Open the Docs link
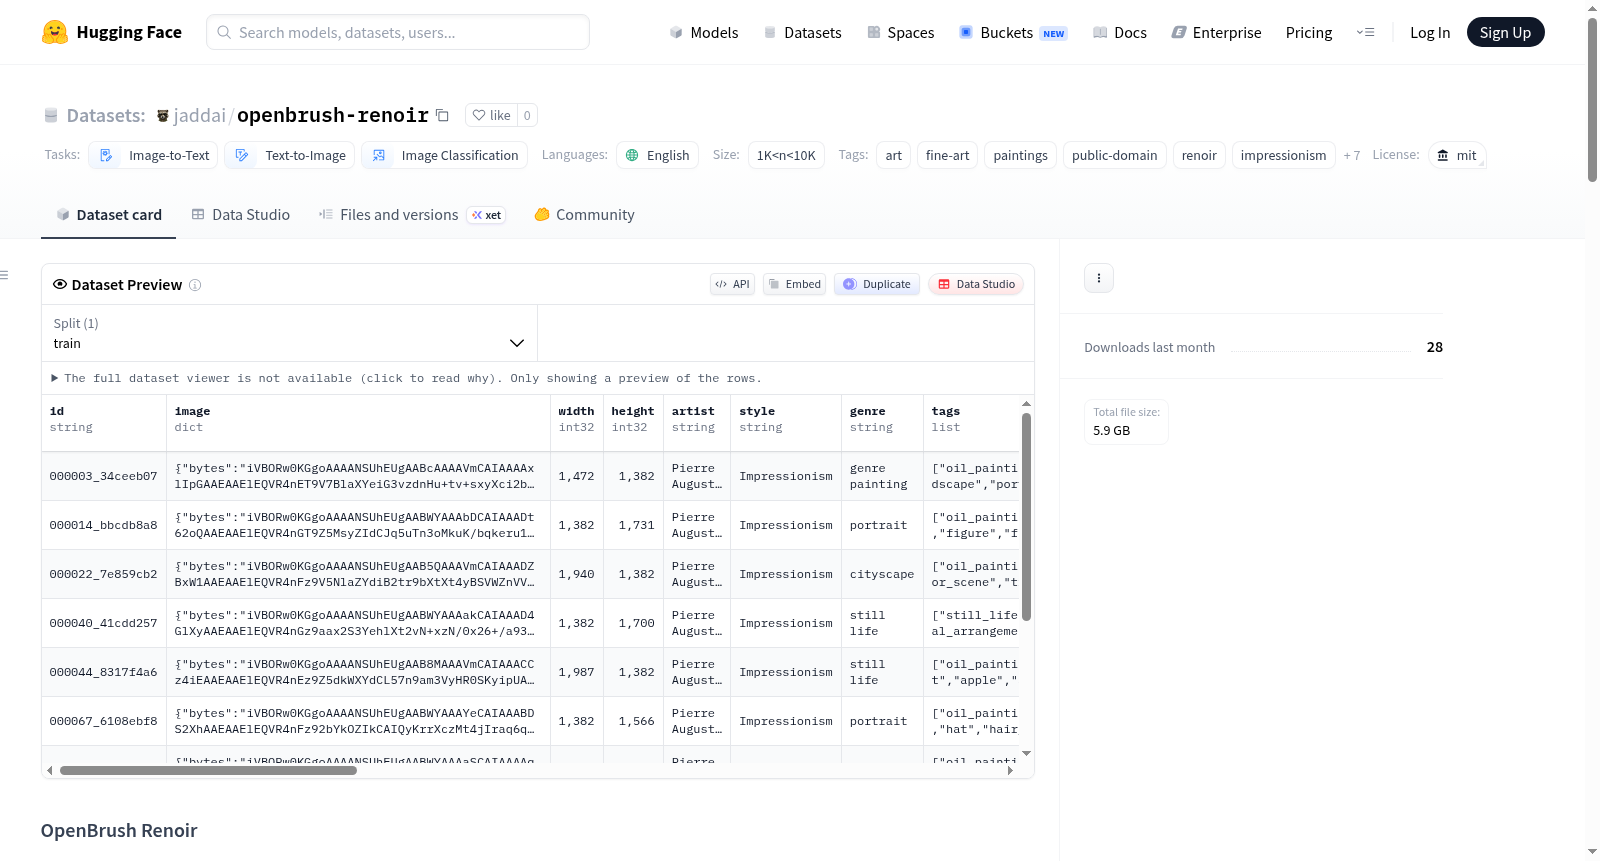The height and width of the screenshot is (861, 1600). click(x=1120, y=32)
